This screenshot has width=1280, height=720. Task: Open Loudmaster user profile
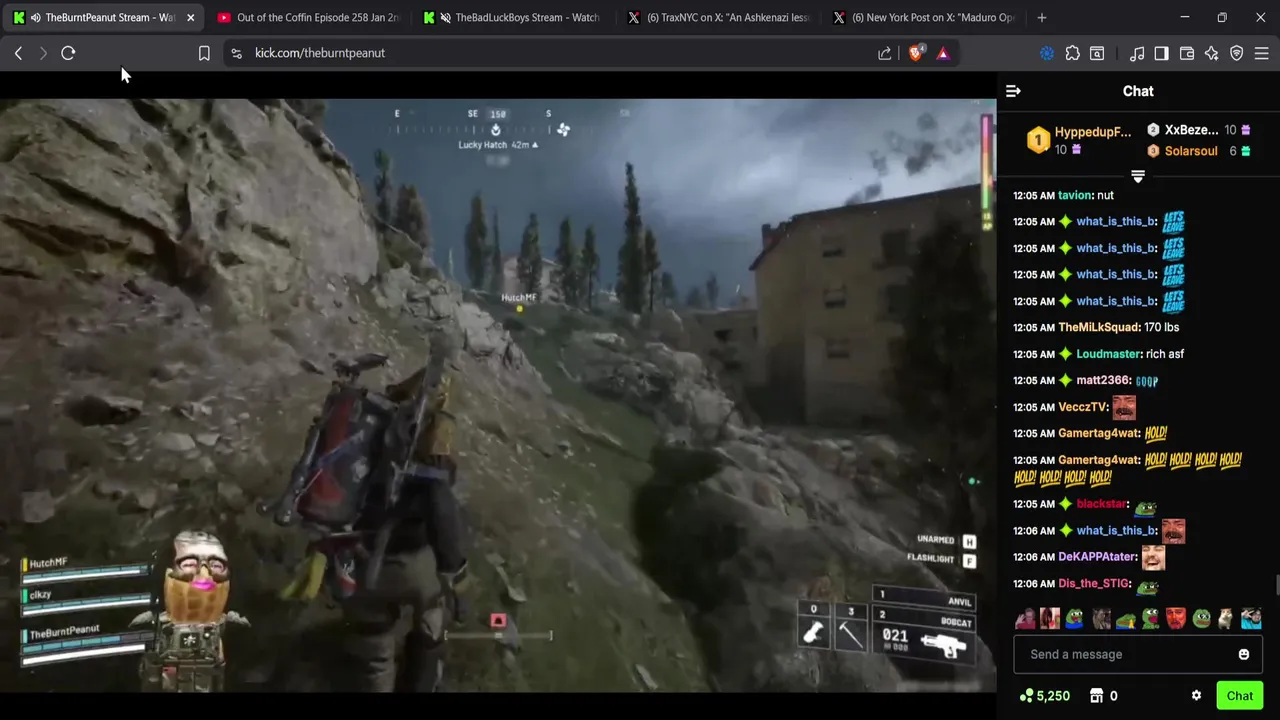click(1109, 354)
